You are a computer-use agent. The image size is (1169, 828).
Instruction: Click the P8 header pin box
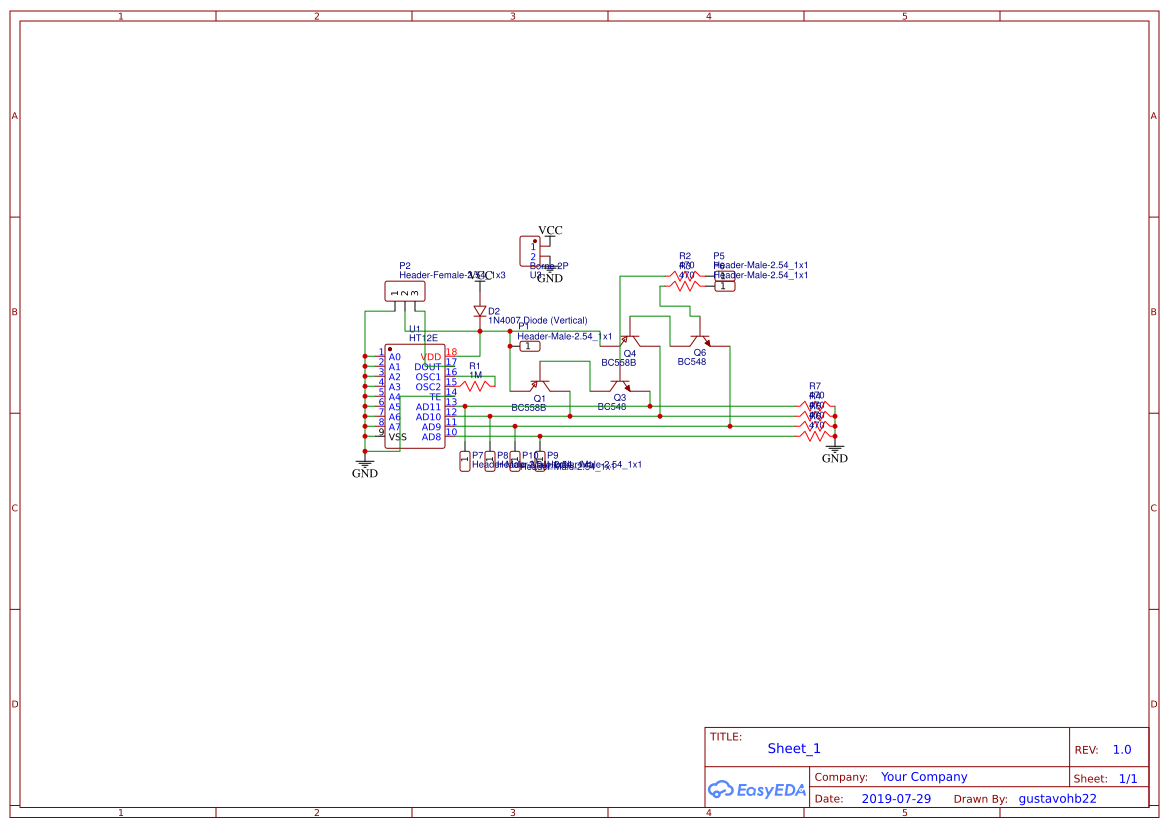point(490,461)
